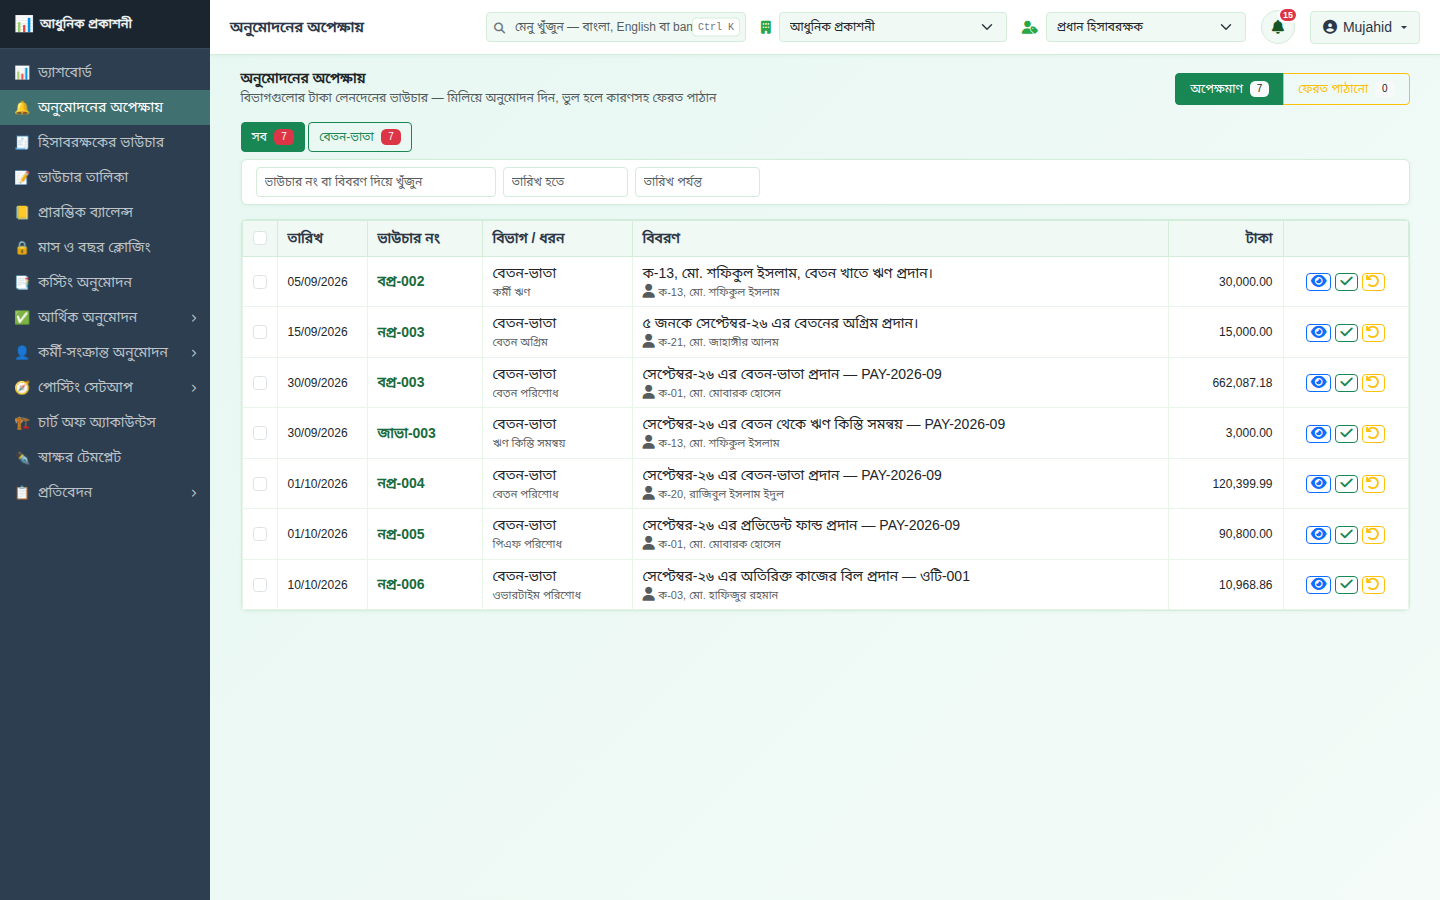This screenshot has width=1440, height=900.
Task: Click the আধুনিক প্রকাশনী logo in sidebar
Action: (x=73, y=23)
